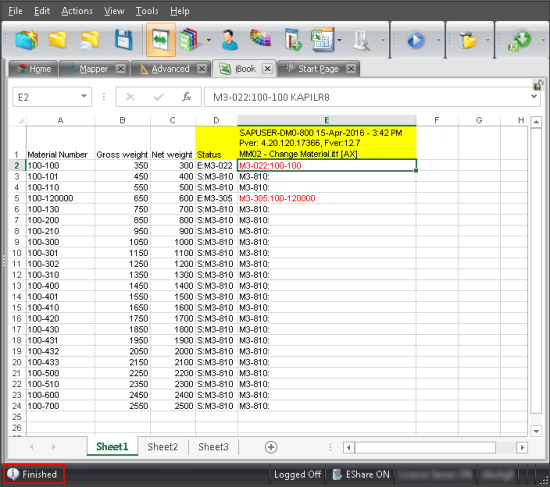
Task: Switch to the Advanced tab
Action: click(170, 69)
